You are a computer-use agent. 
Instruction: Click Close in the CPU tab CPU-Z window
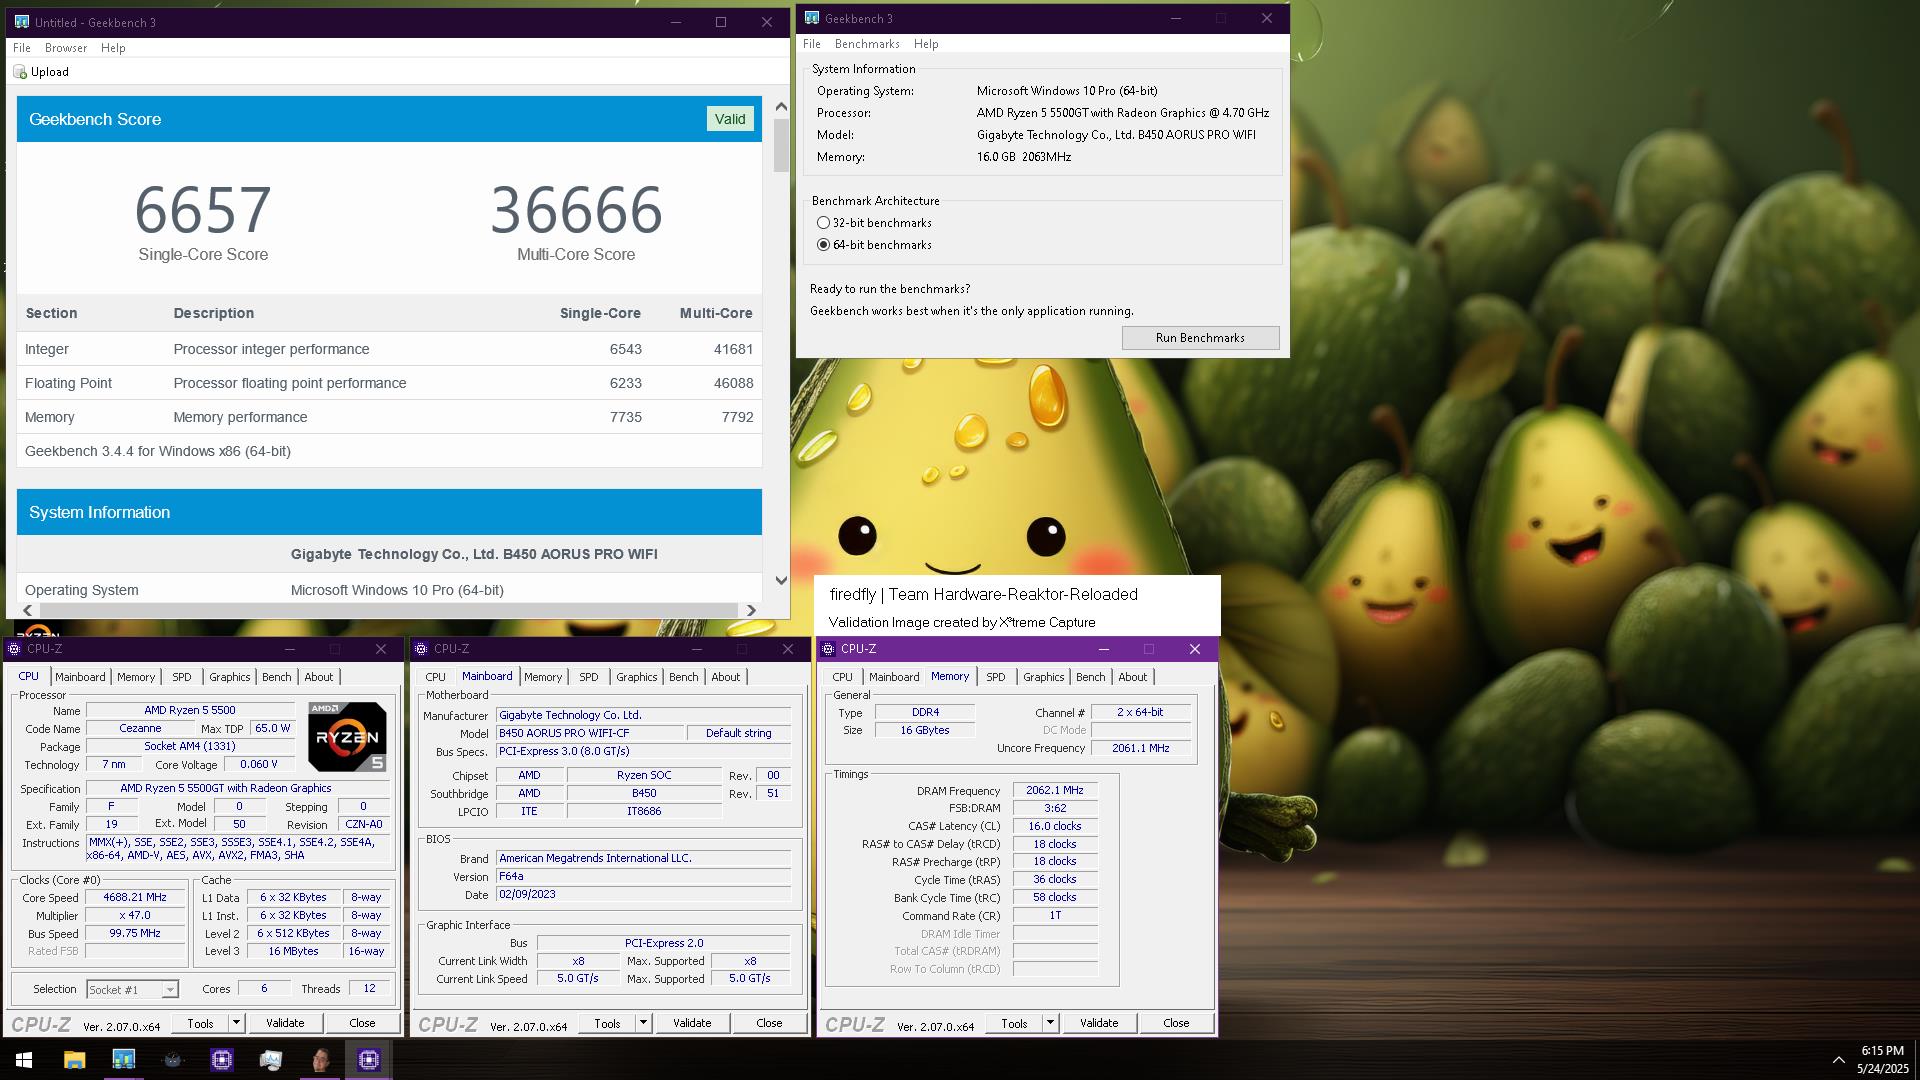(362, 1023)
